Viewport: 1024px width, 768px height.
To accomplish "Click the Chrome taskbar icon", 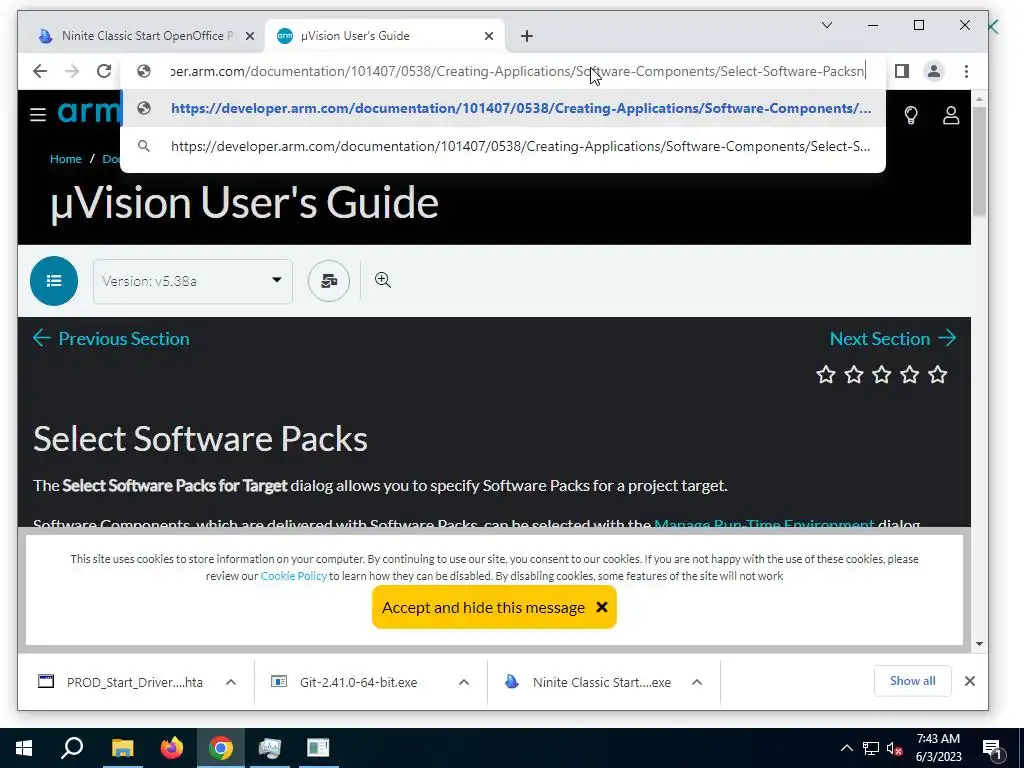I will [221, 748].
